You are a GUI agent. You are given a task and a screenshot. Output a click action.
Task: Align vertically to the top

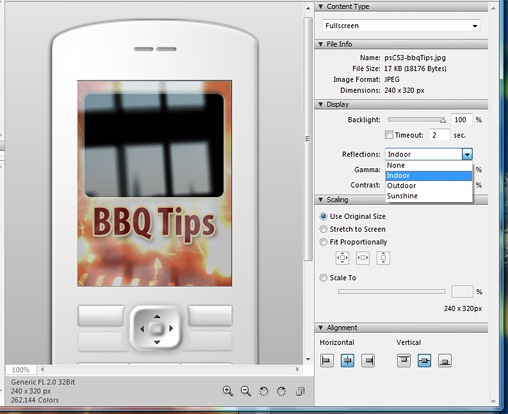[404, 361]
